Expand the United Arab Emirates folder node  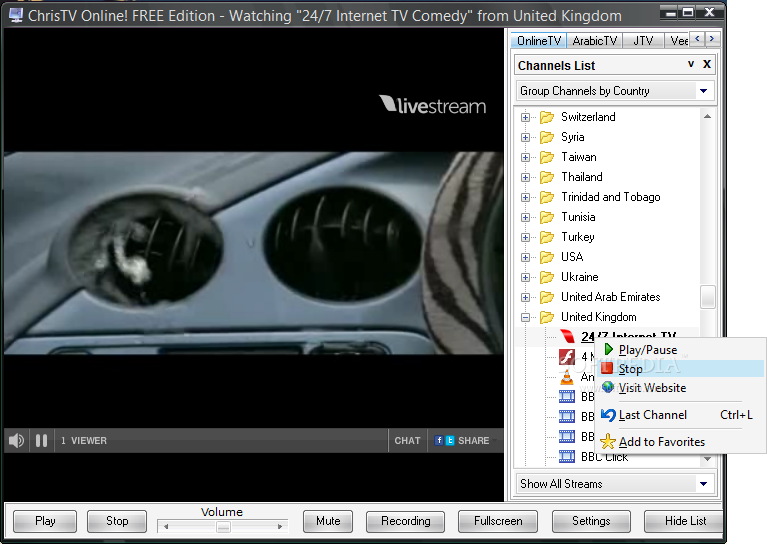[525, 298]
